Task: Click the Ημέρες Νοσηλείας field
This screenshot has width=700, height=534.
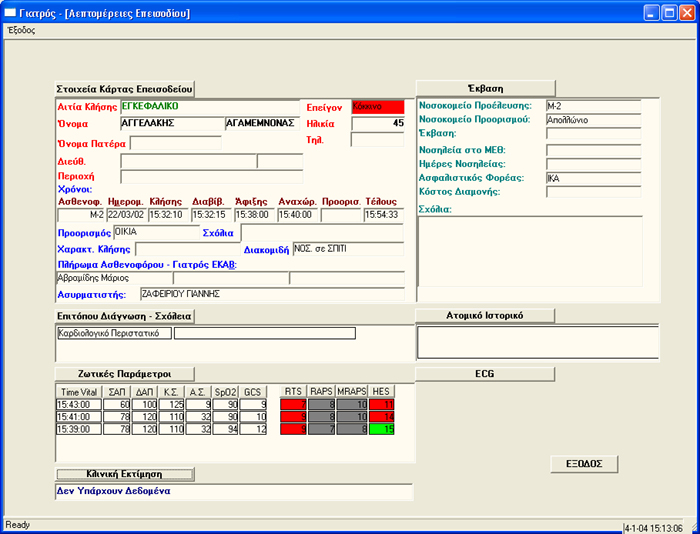Action: click(x=593, y=164)
